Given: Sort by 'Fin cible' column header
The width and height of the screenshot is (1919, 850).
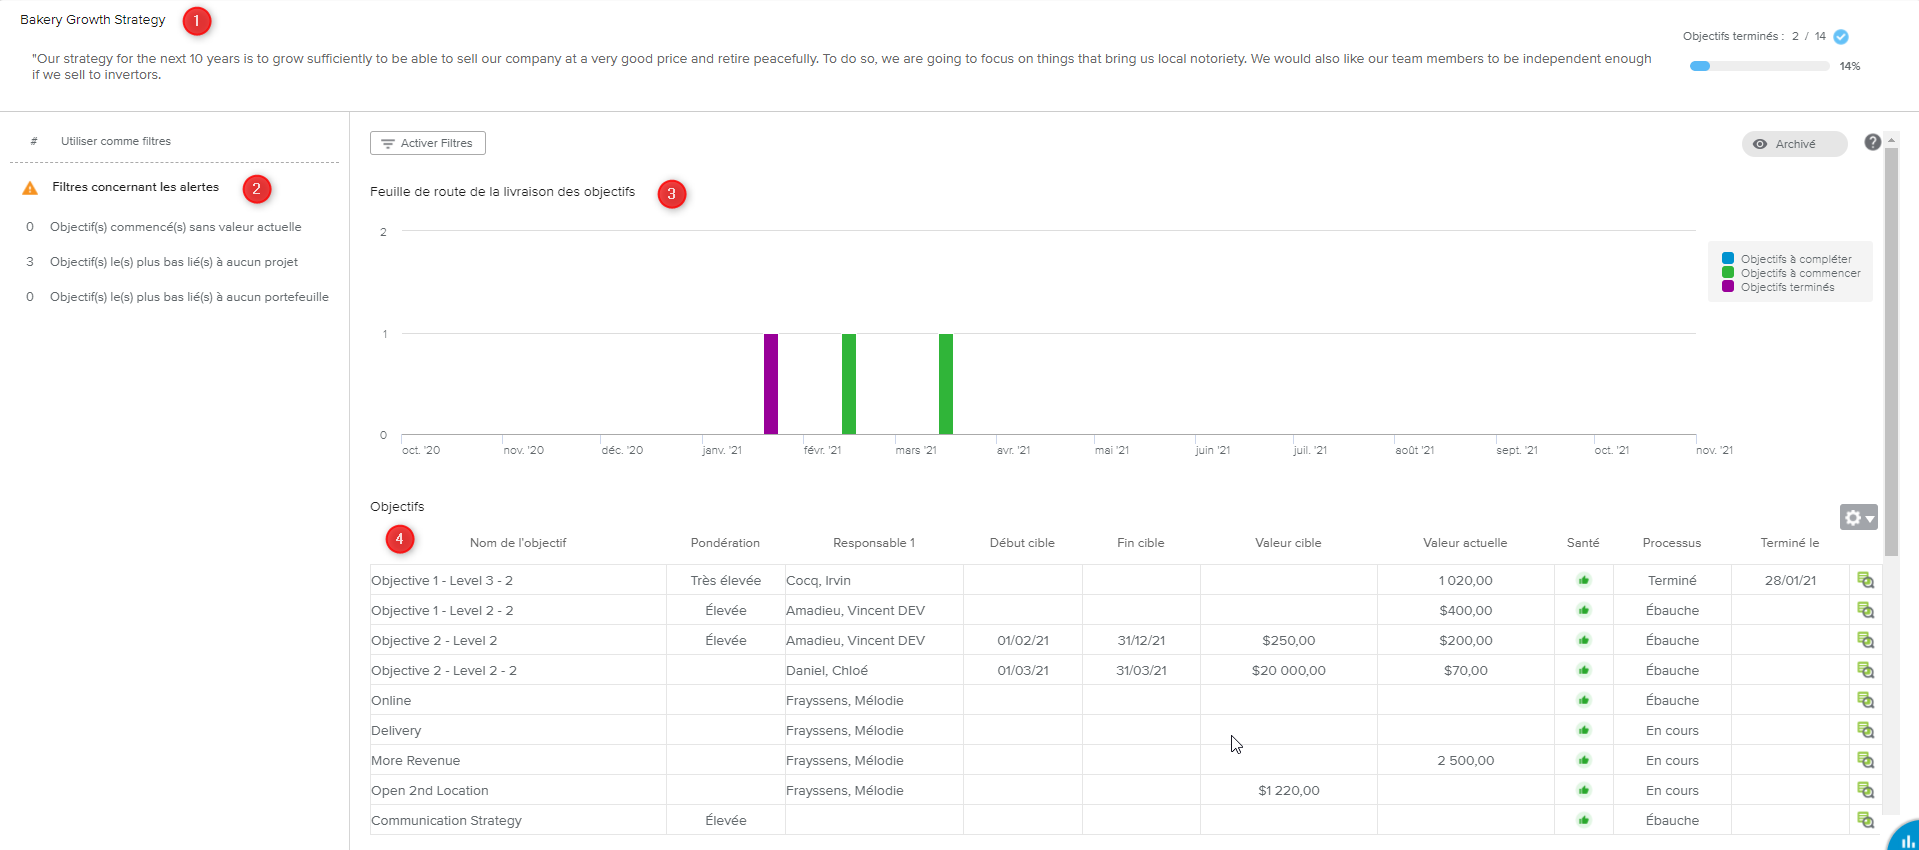Looking at the screenshot, I should 1140,543.
